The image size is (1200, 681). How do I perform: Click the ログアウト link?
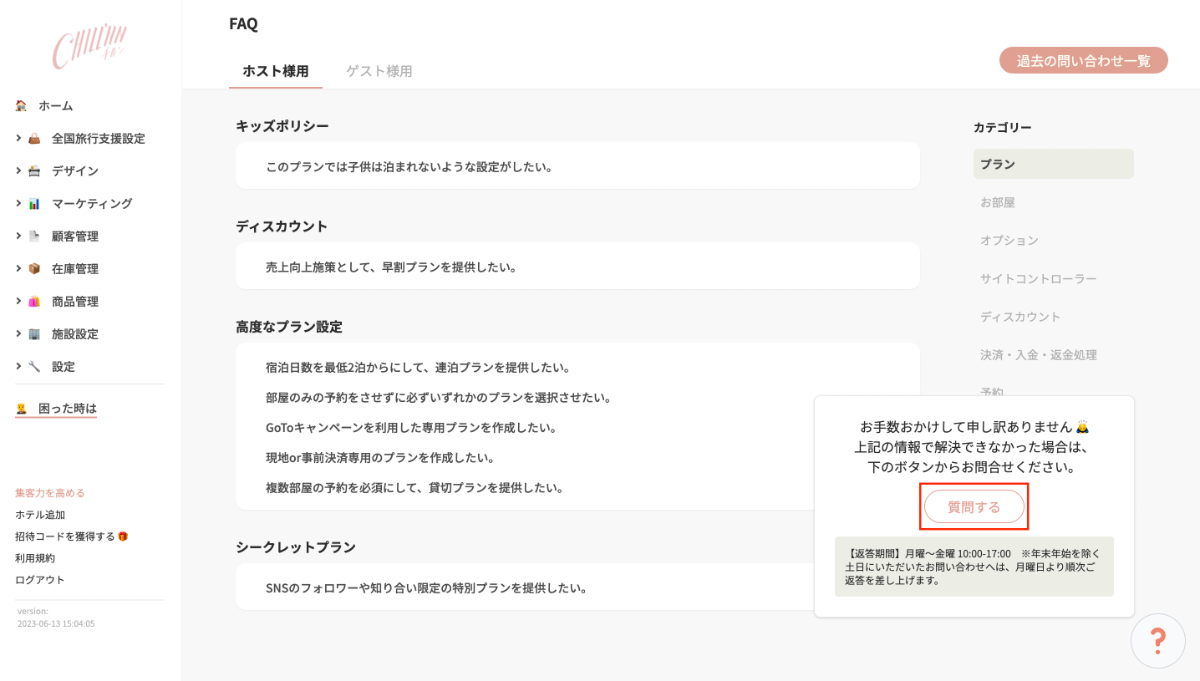40,580
